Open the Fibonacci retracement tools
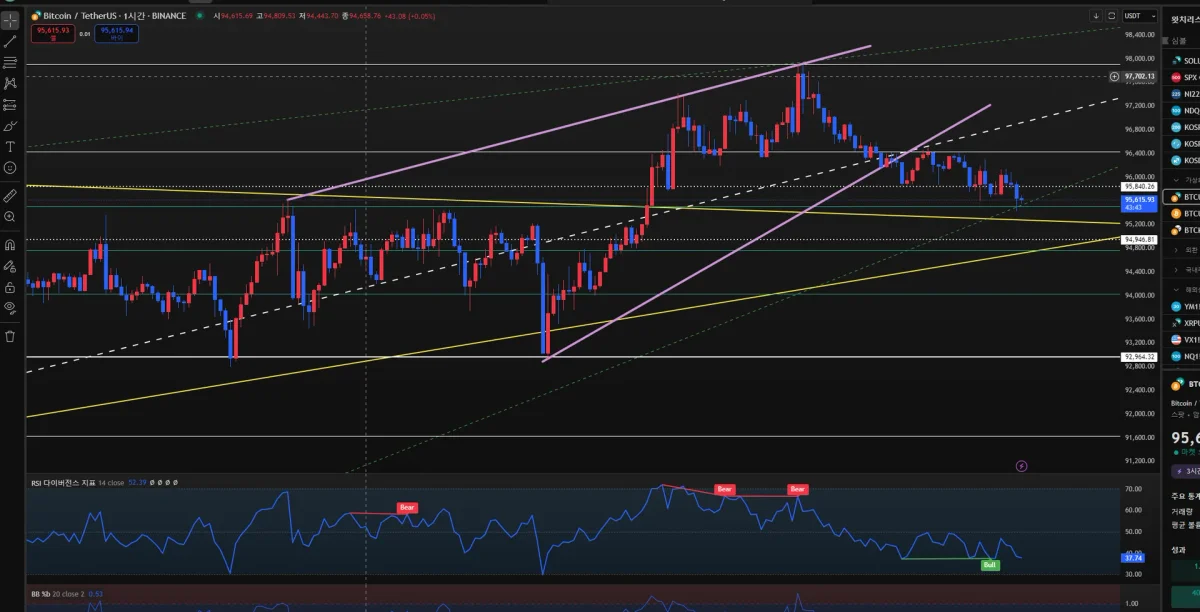The height and width of the screenshot is (612, 1200). [10, 62]
